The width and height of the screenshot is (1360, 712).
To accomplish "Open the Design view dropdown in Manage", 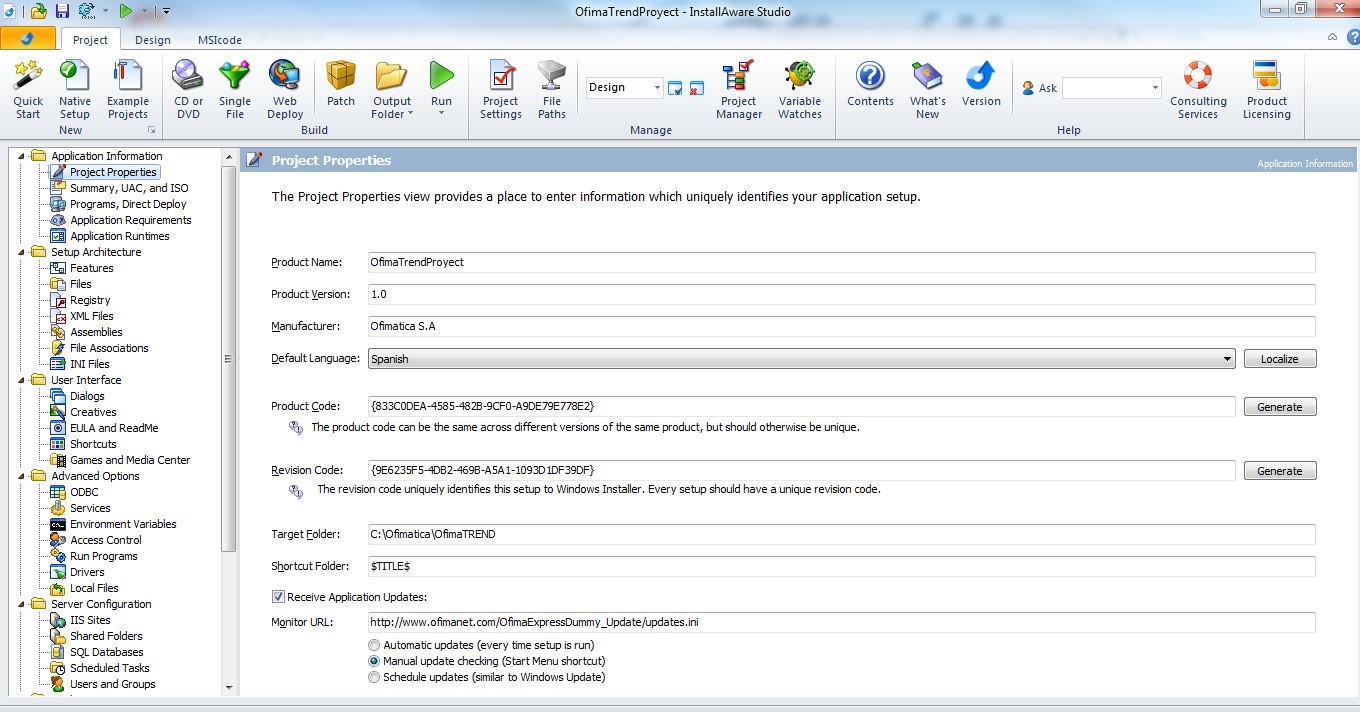I will coord(657,88).
